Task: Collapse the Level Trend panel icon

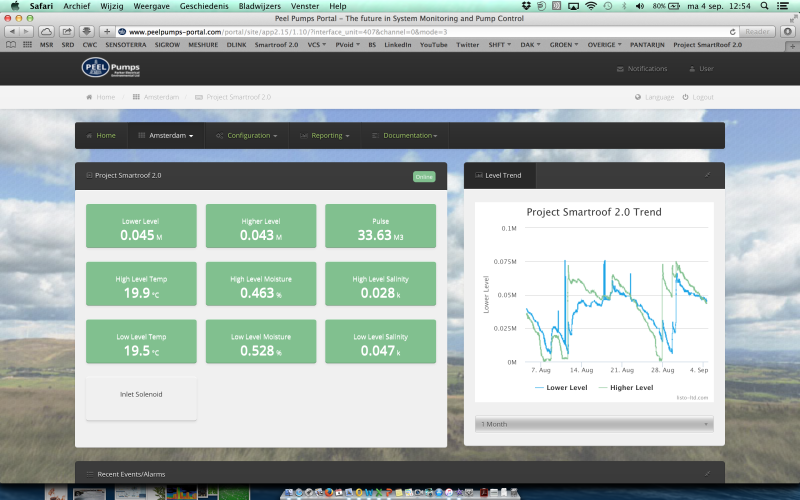Action: (707, 174)
